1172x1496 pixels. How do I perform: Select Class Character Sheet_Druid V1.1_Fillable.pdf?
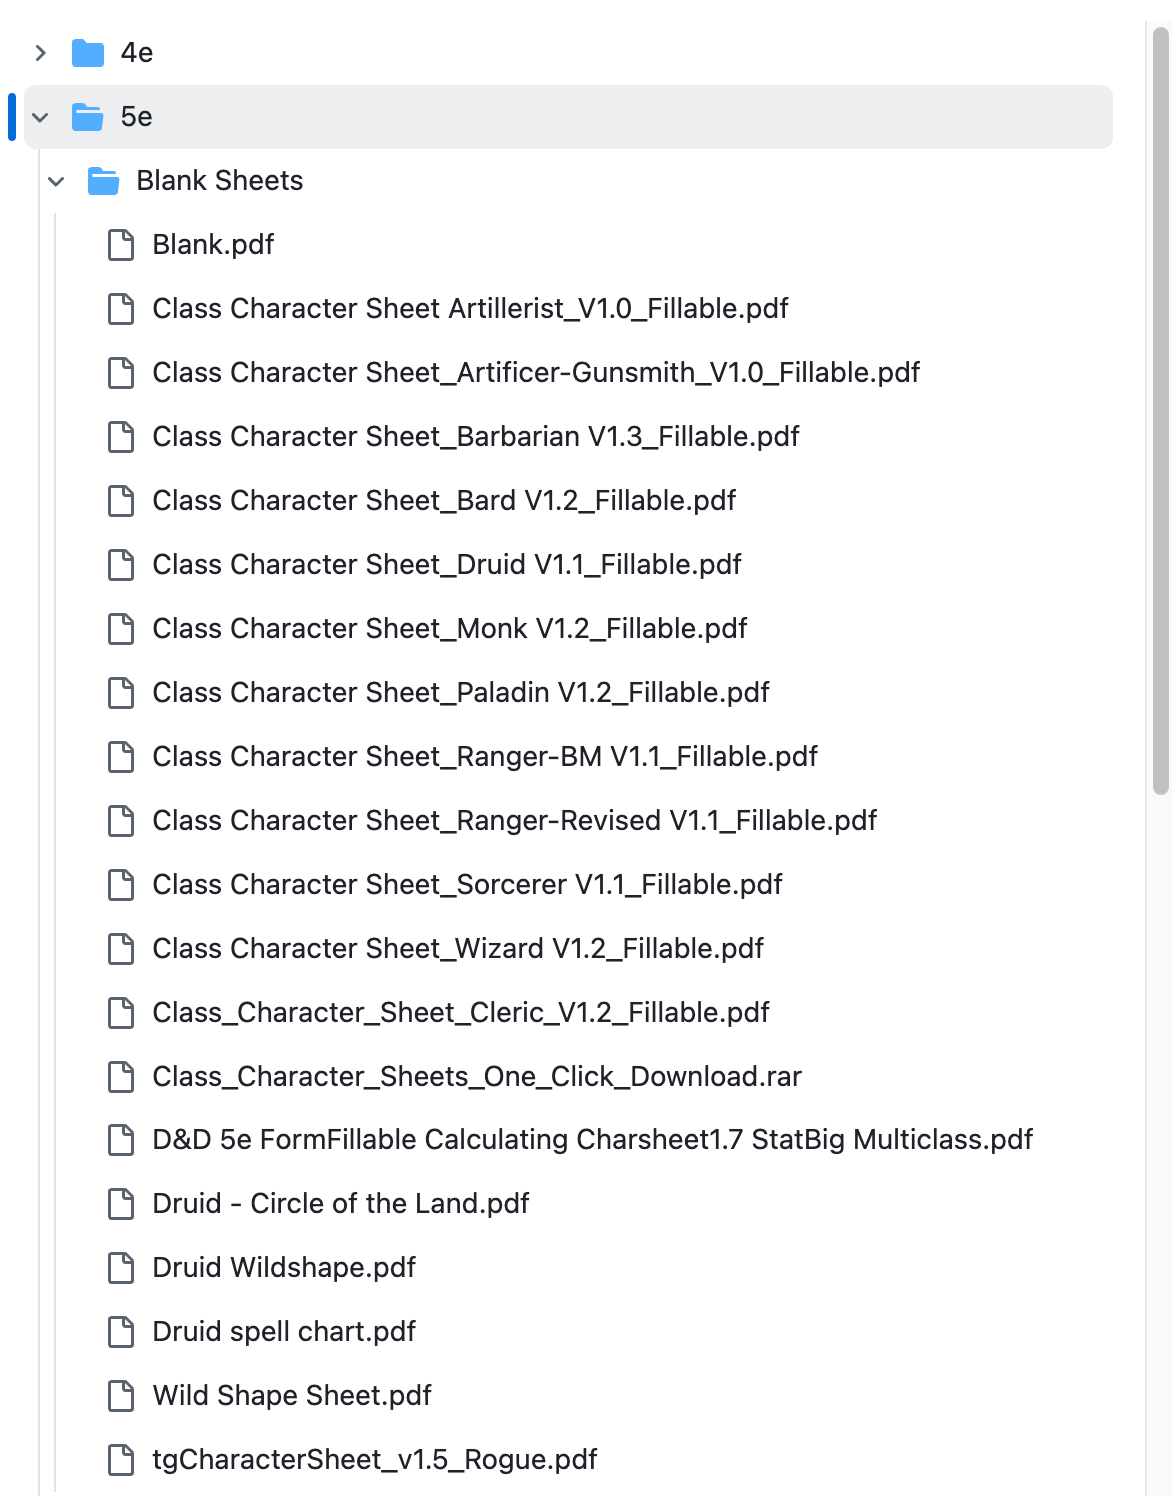447,564
